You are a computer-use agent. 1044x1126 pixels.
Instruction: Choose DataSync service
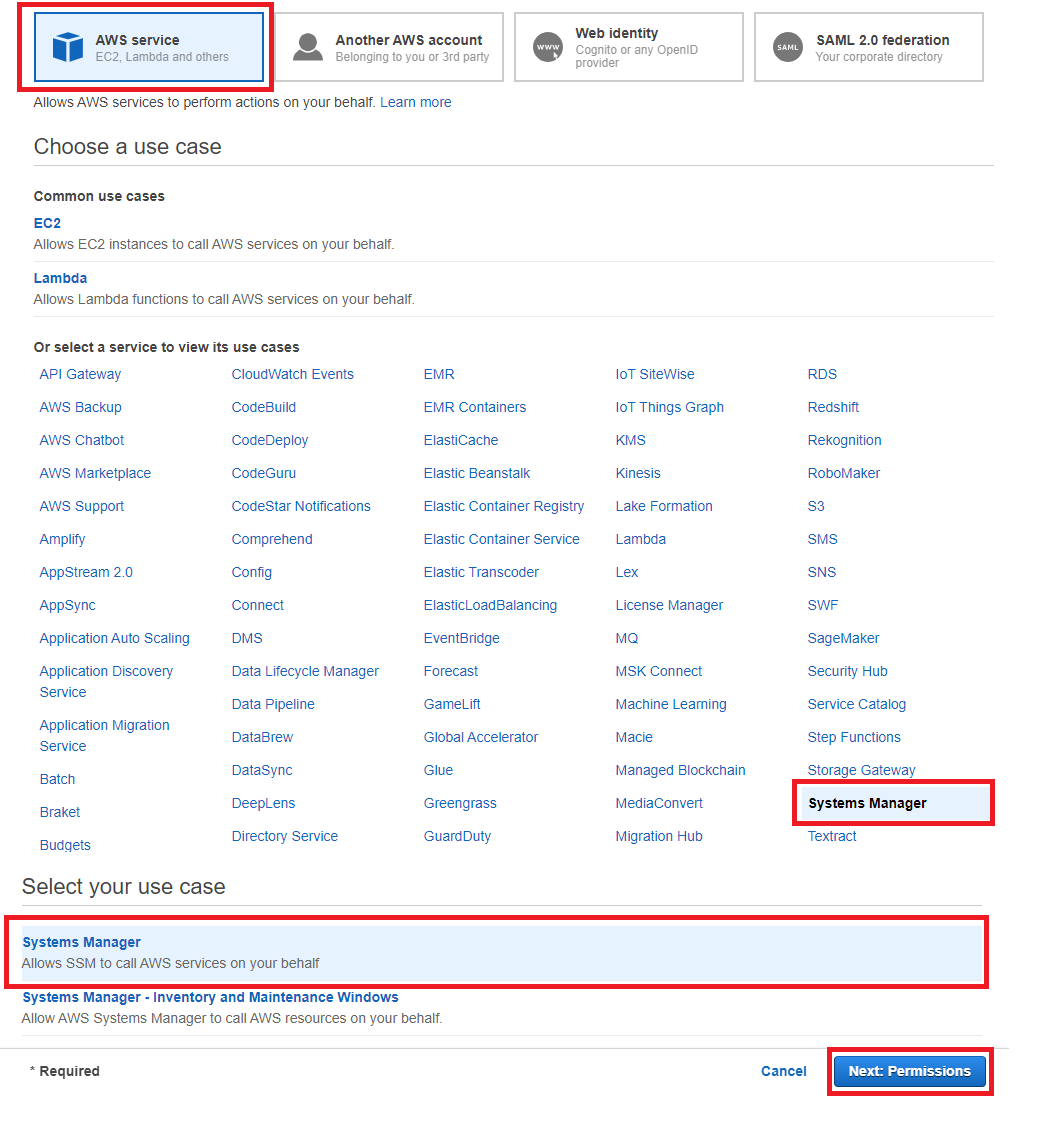click(262, 771)
